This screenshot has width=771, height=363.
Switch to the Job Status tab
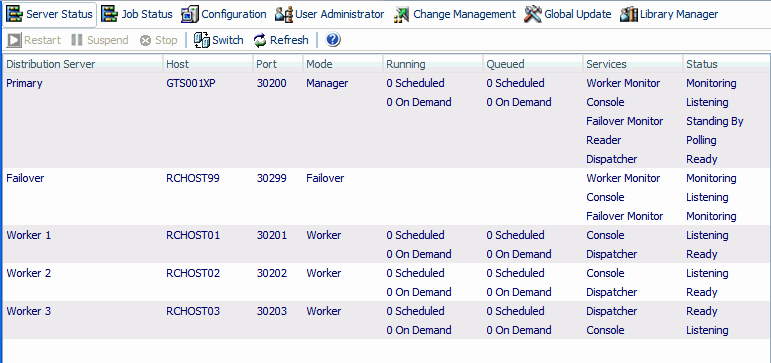[x=137, y=14]
